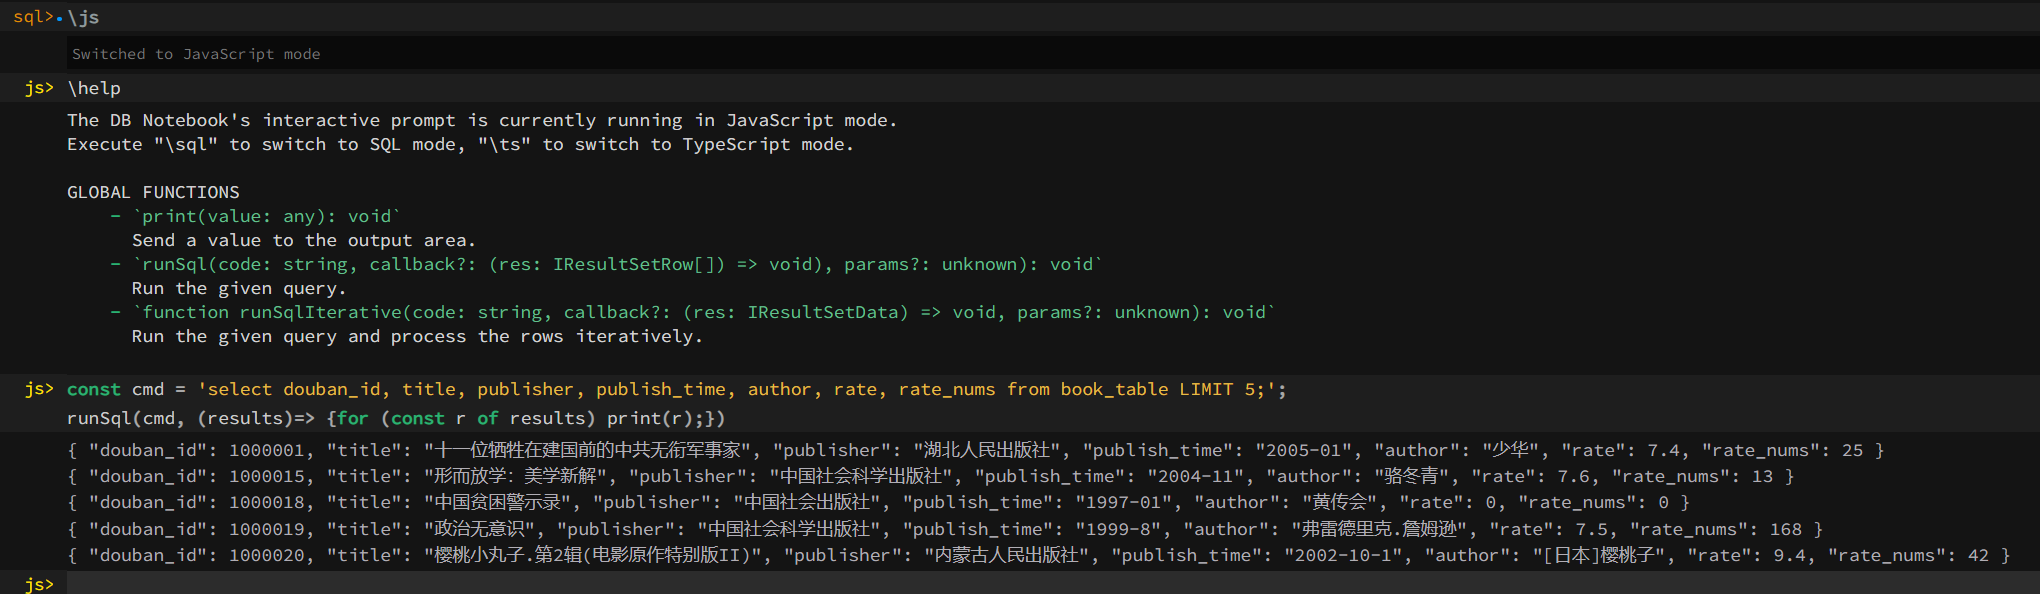
Task: Click the \help command text
Action: coord(94,88)
